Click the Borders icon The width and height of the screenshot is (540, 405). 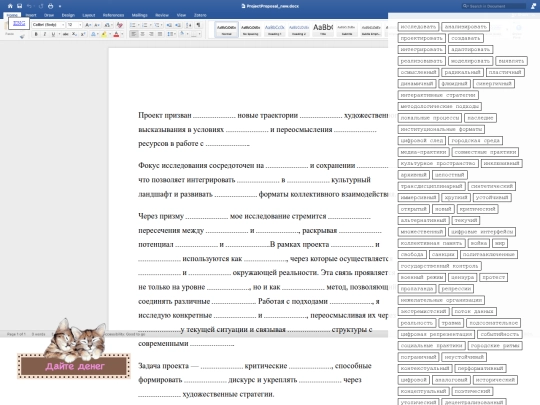tap(194, 34)
